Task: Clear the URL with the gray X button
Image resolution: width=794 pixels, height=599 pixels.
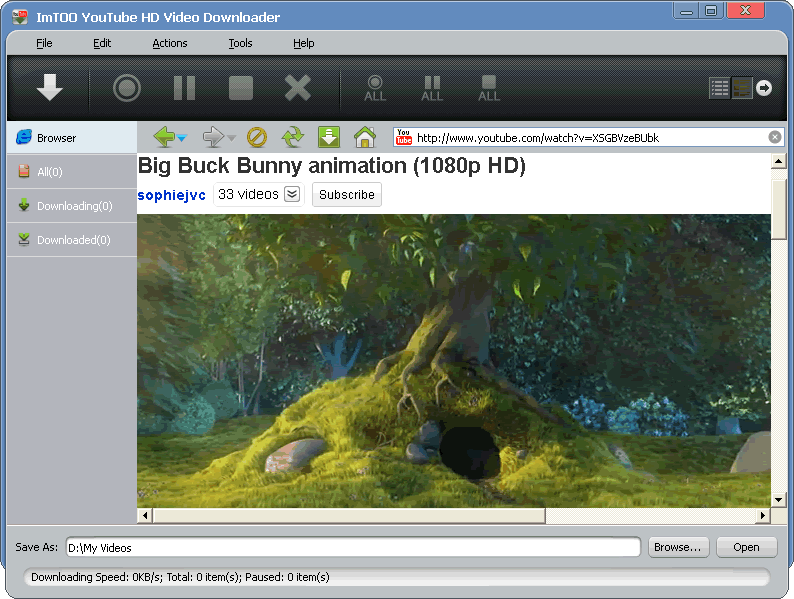Action: pos(775,137)
